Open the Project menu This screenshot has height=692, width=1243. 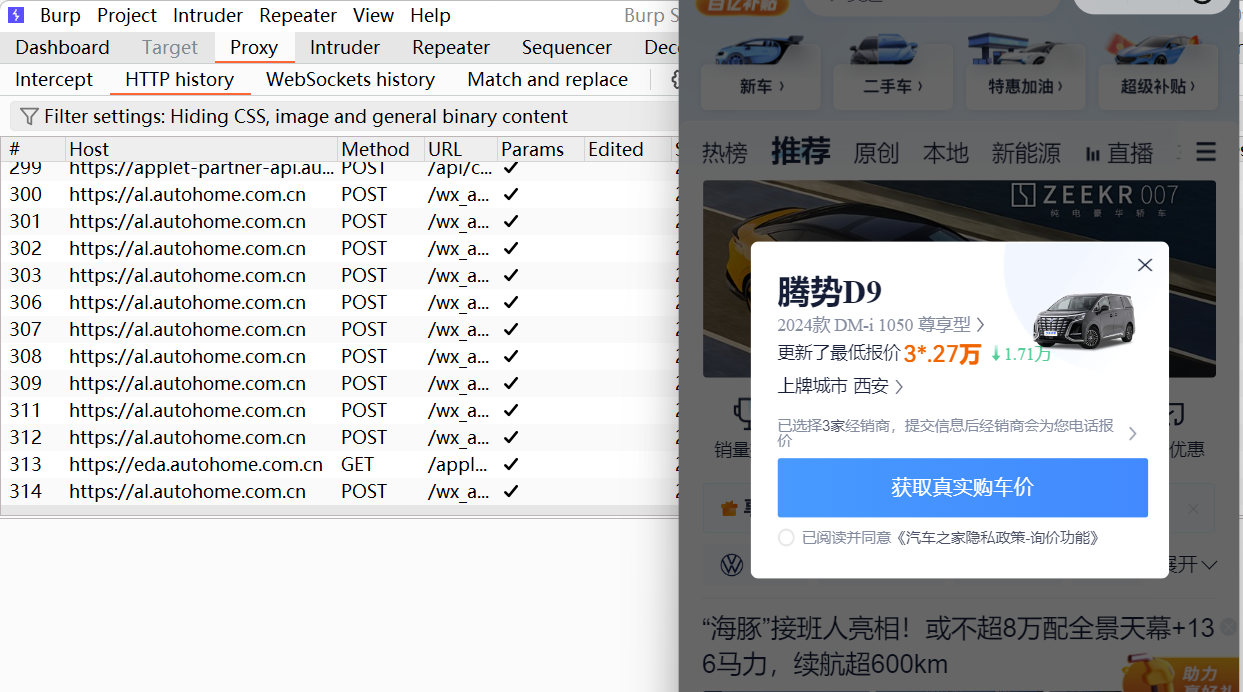(127, 15)
